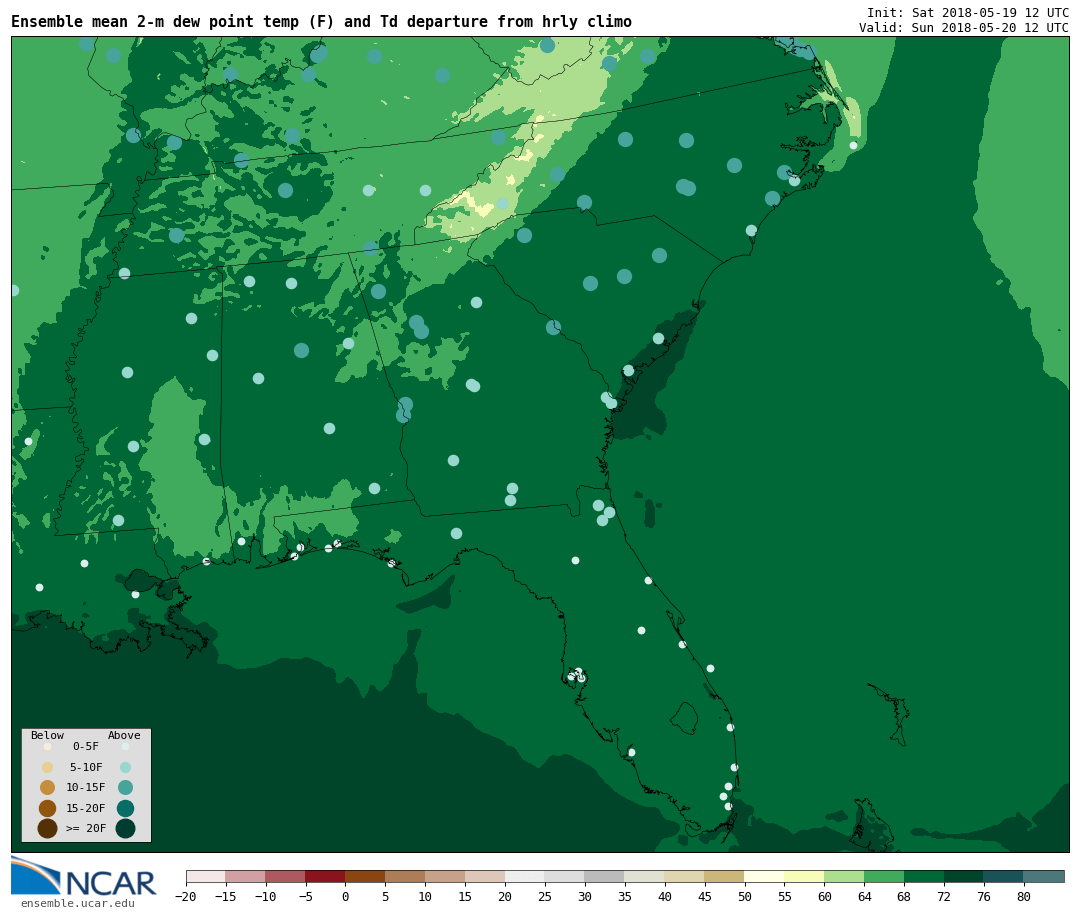This screenshot has height=915, width=1080.
Task: Click the gray swatch between 30 and 35
Action: [605, 876]
